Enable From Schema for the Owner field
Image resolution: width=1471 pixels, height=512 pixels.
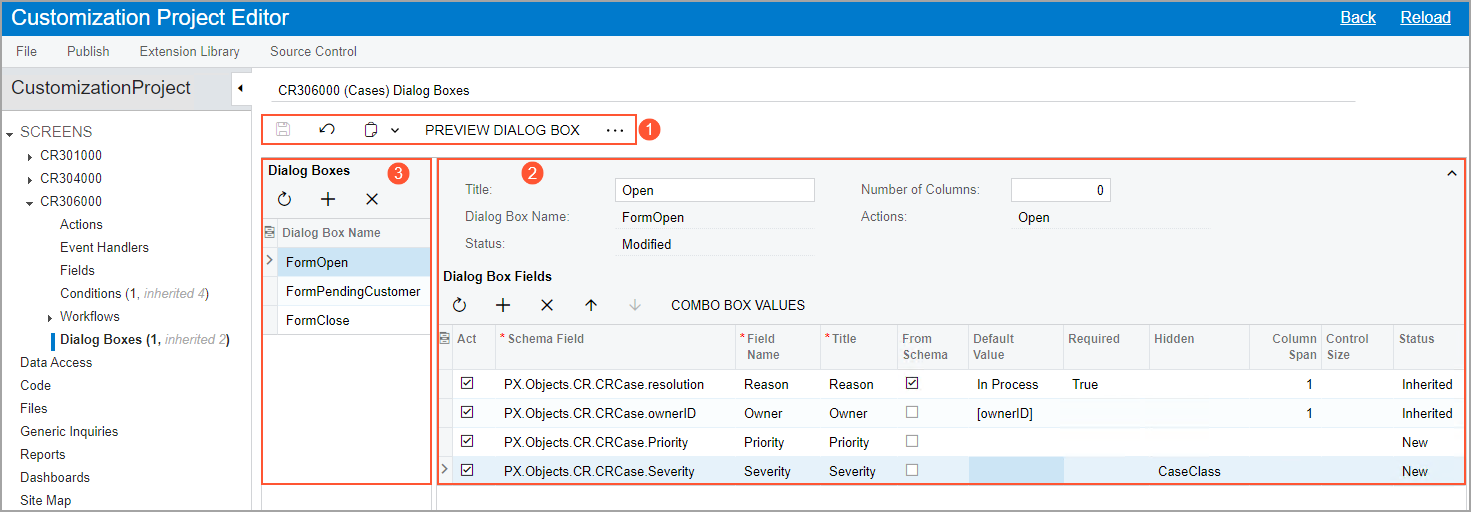[x=911, y=412]
